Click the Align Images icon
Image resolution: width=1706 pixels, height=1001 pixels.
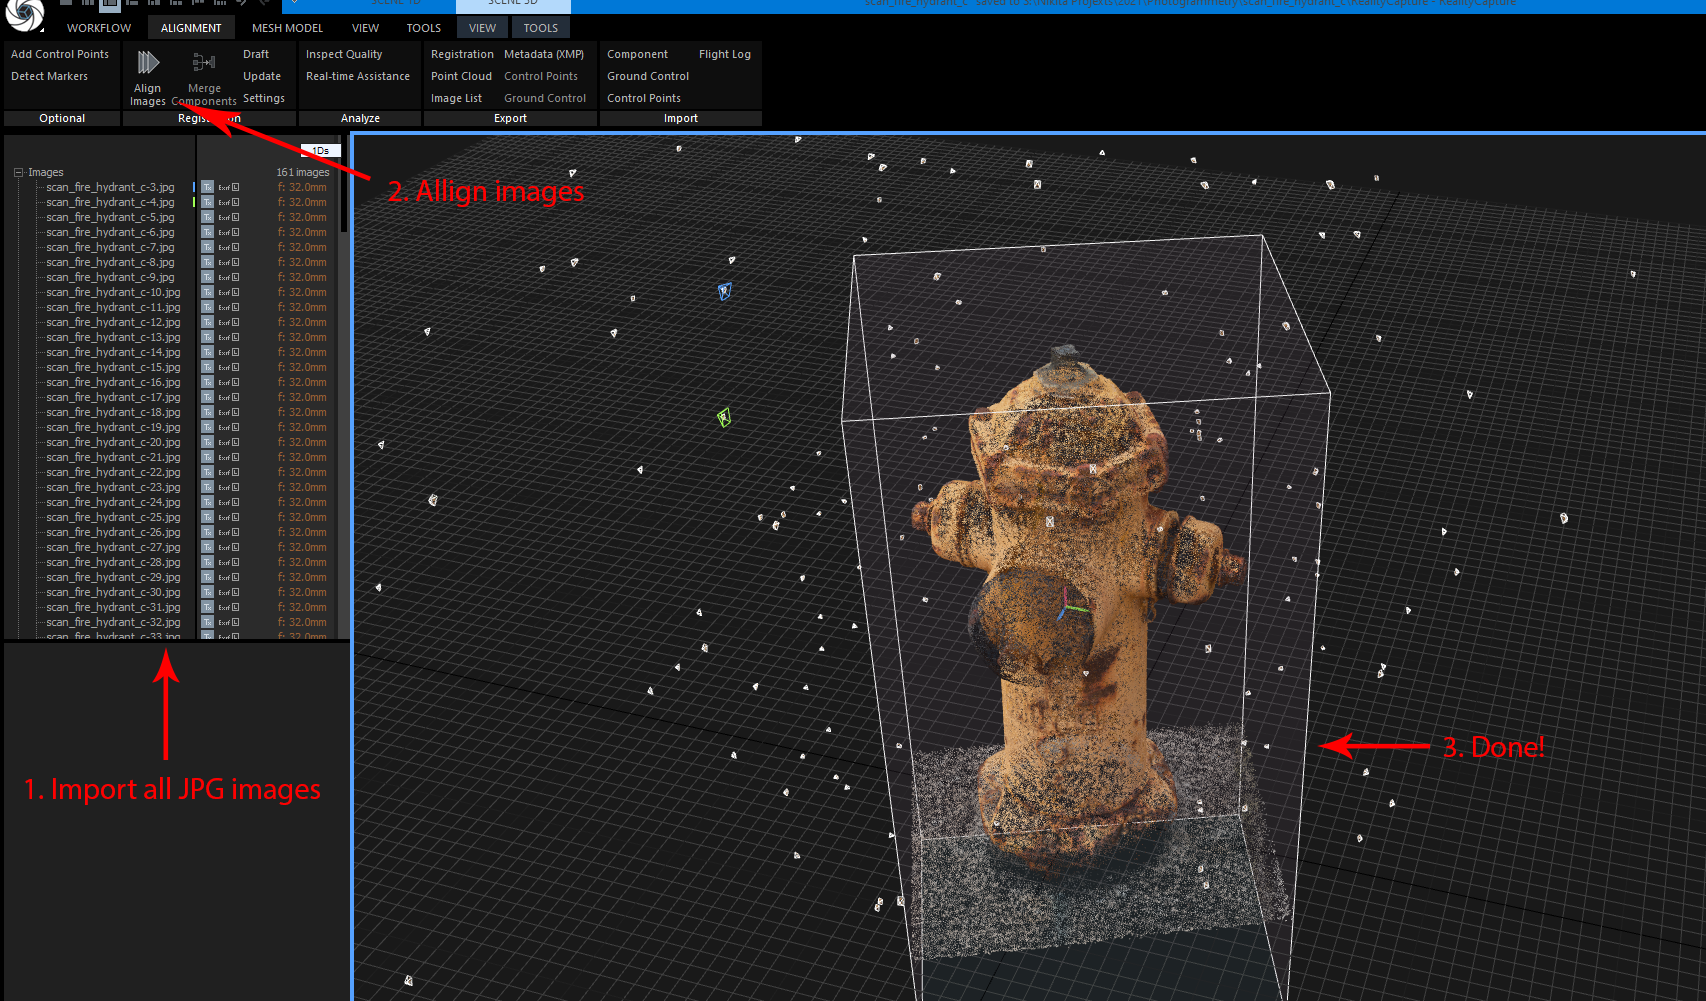click(x=148, y=63)
